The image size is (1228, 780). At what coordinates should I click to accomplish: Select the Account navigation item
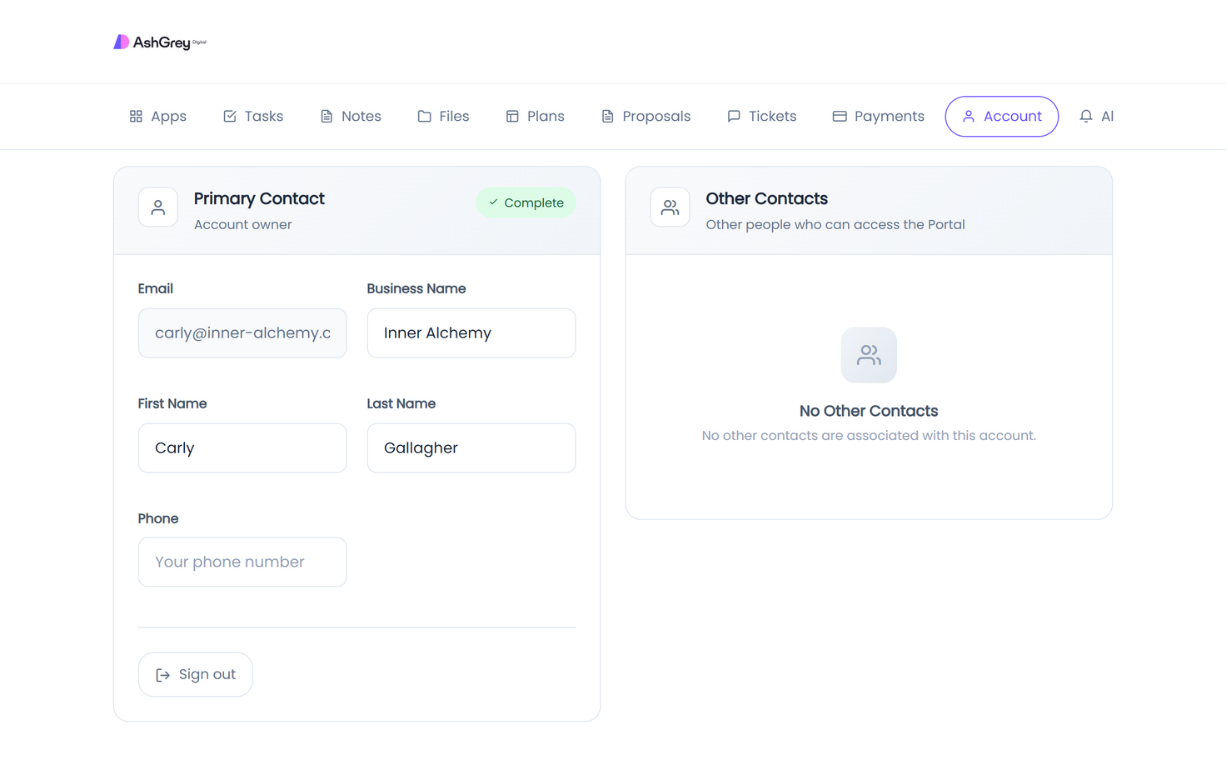pos(1002,116)
